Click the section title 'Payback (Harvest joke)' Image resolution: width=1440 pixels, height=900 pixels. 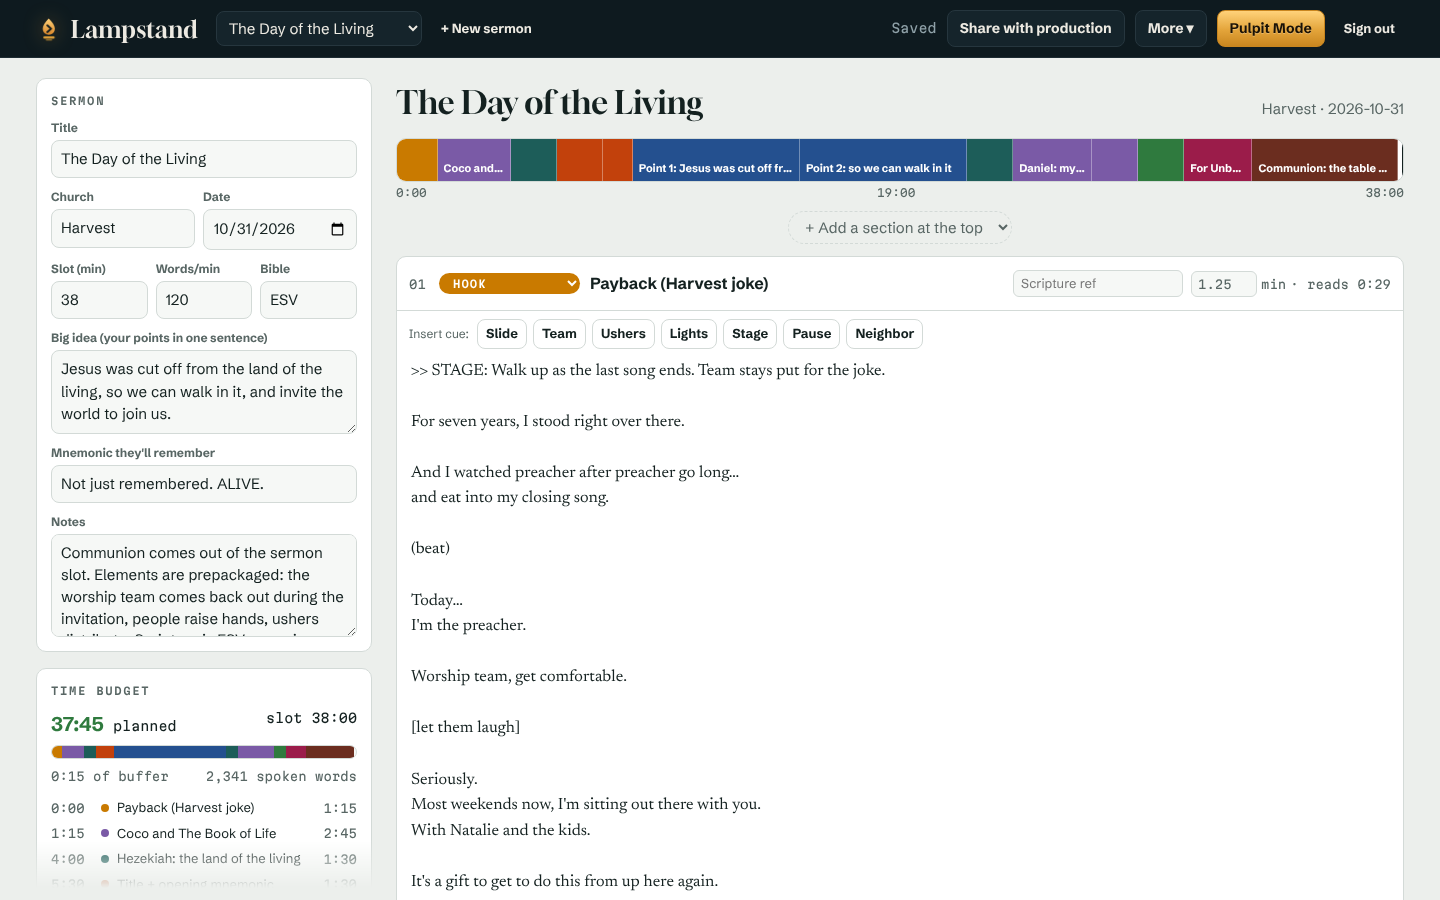point(679,284)
